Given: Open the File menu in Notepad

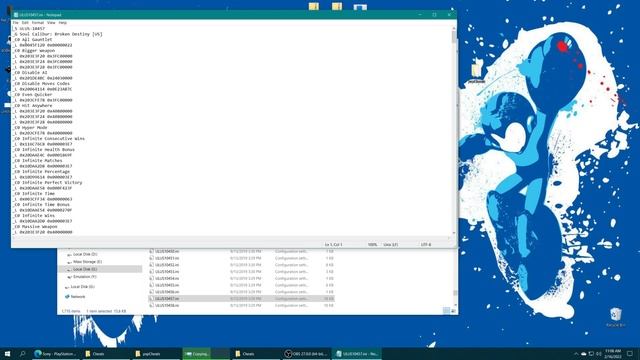Looking at the screenshot, I should (x=16, y=23).
